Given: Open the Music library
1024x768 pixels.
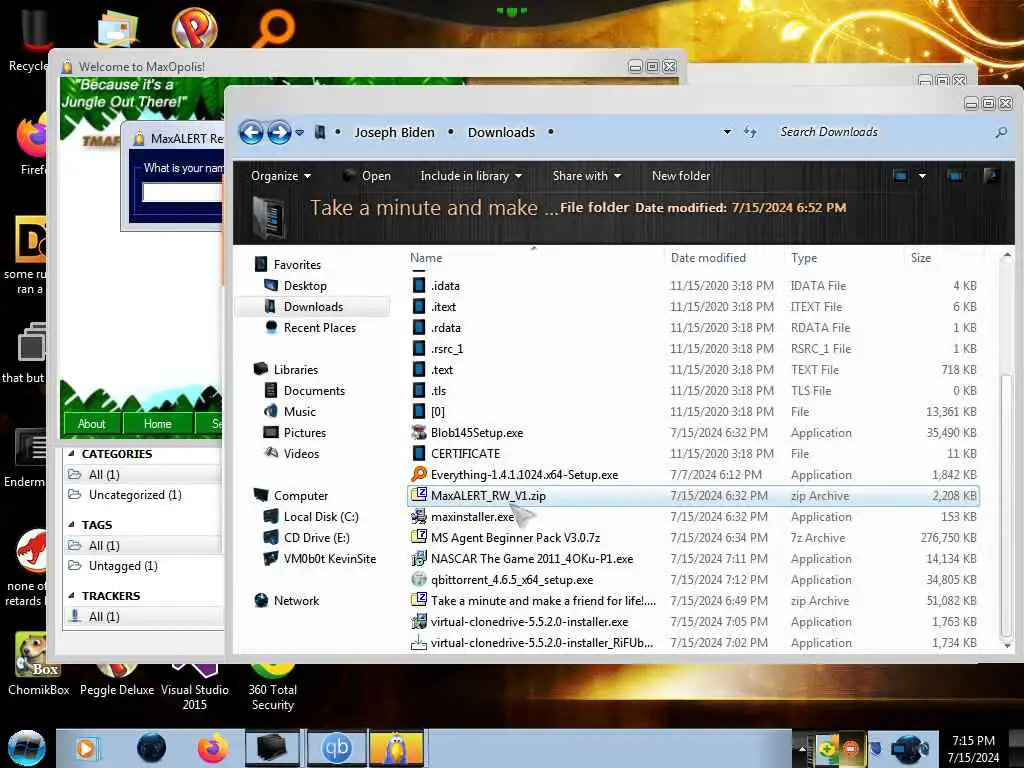Looking at the screenshot, I should (299, 411).
